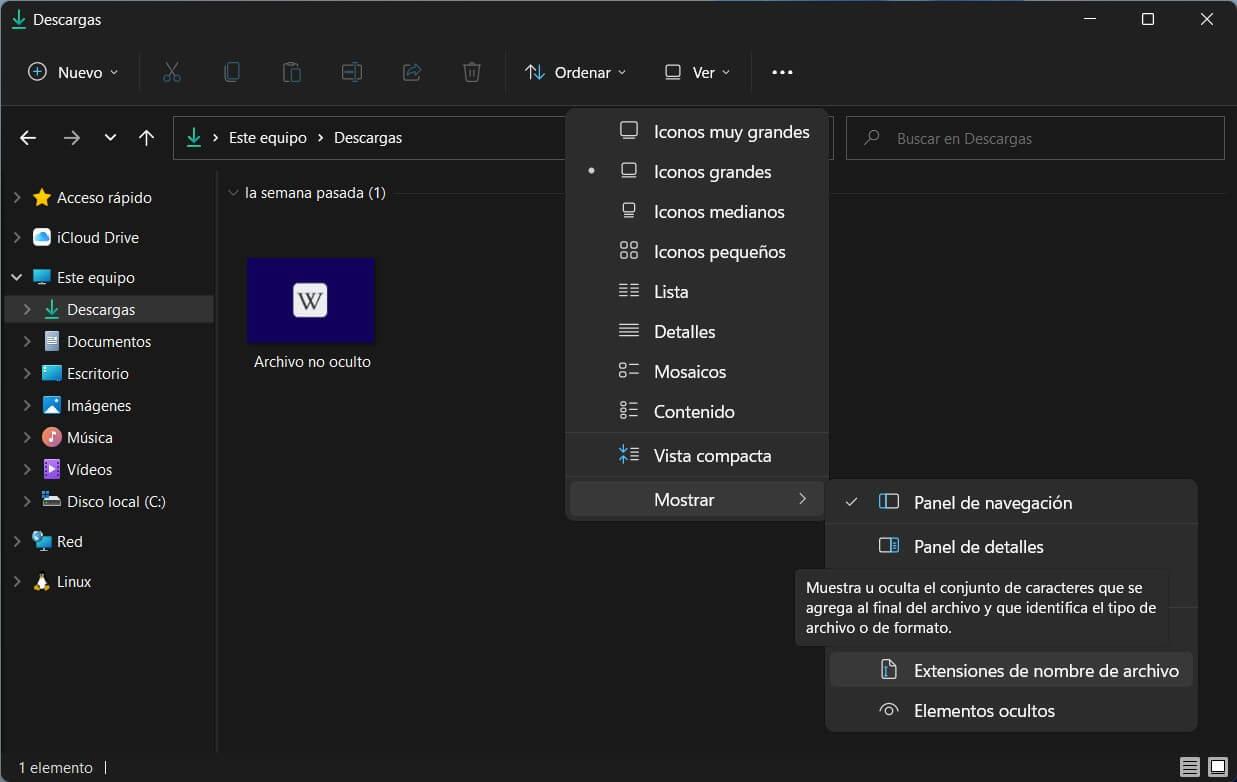Open the three-dots more options menu
Image resolution: width=1237 pixels, height=782 pixels.
[782, 72]
